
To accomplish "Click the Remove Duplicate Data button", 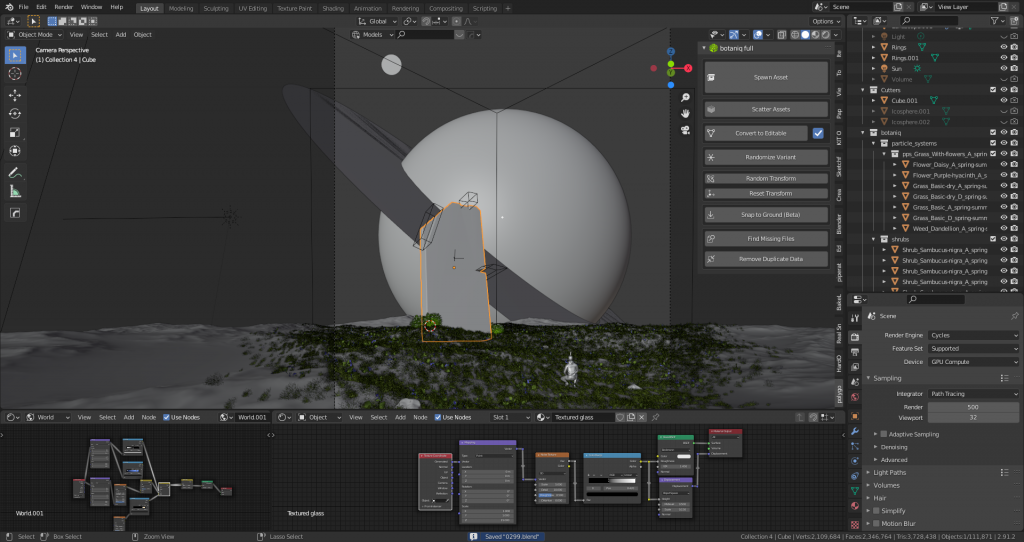I will (x=766, y=259).
